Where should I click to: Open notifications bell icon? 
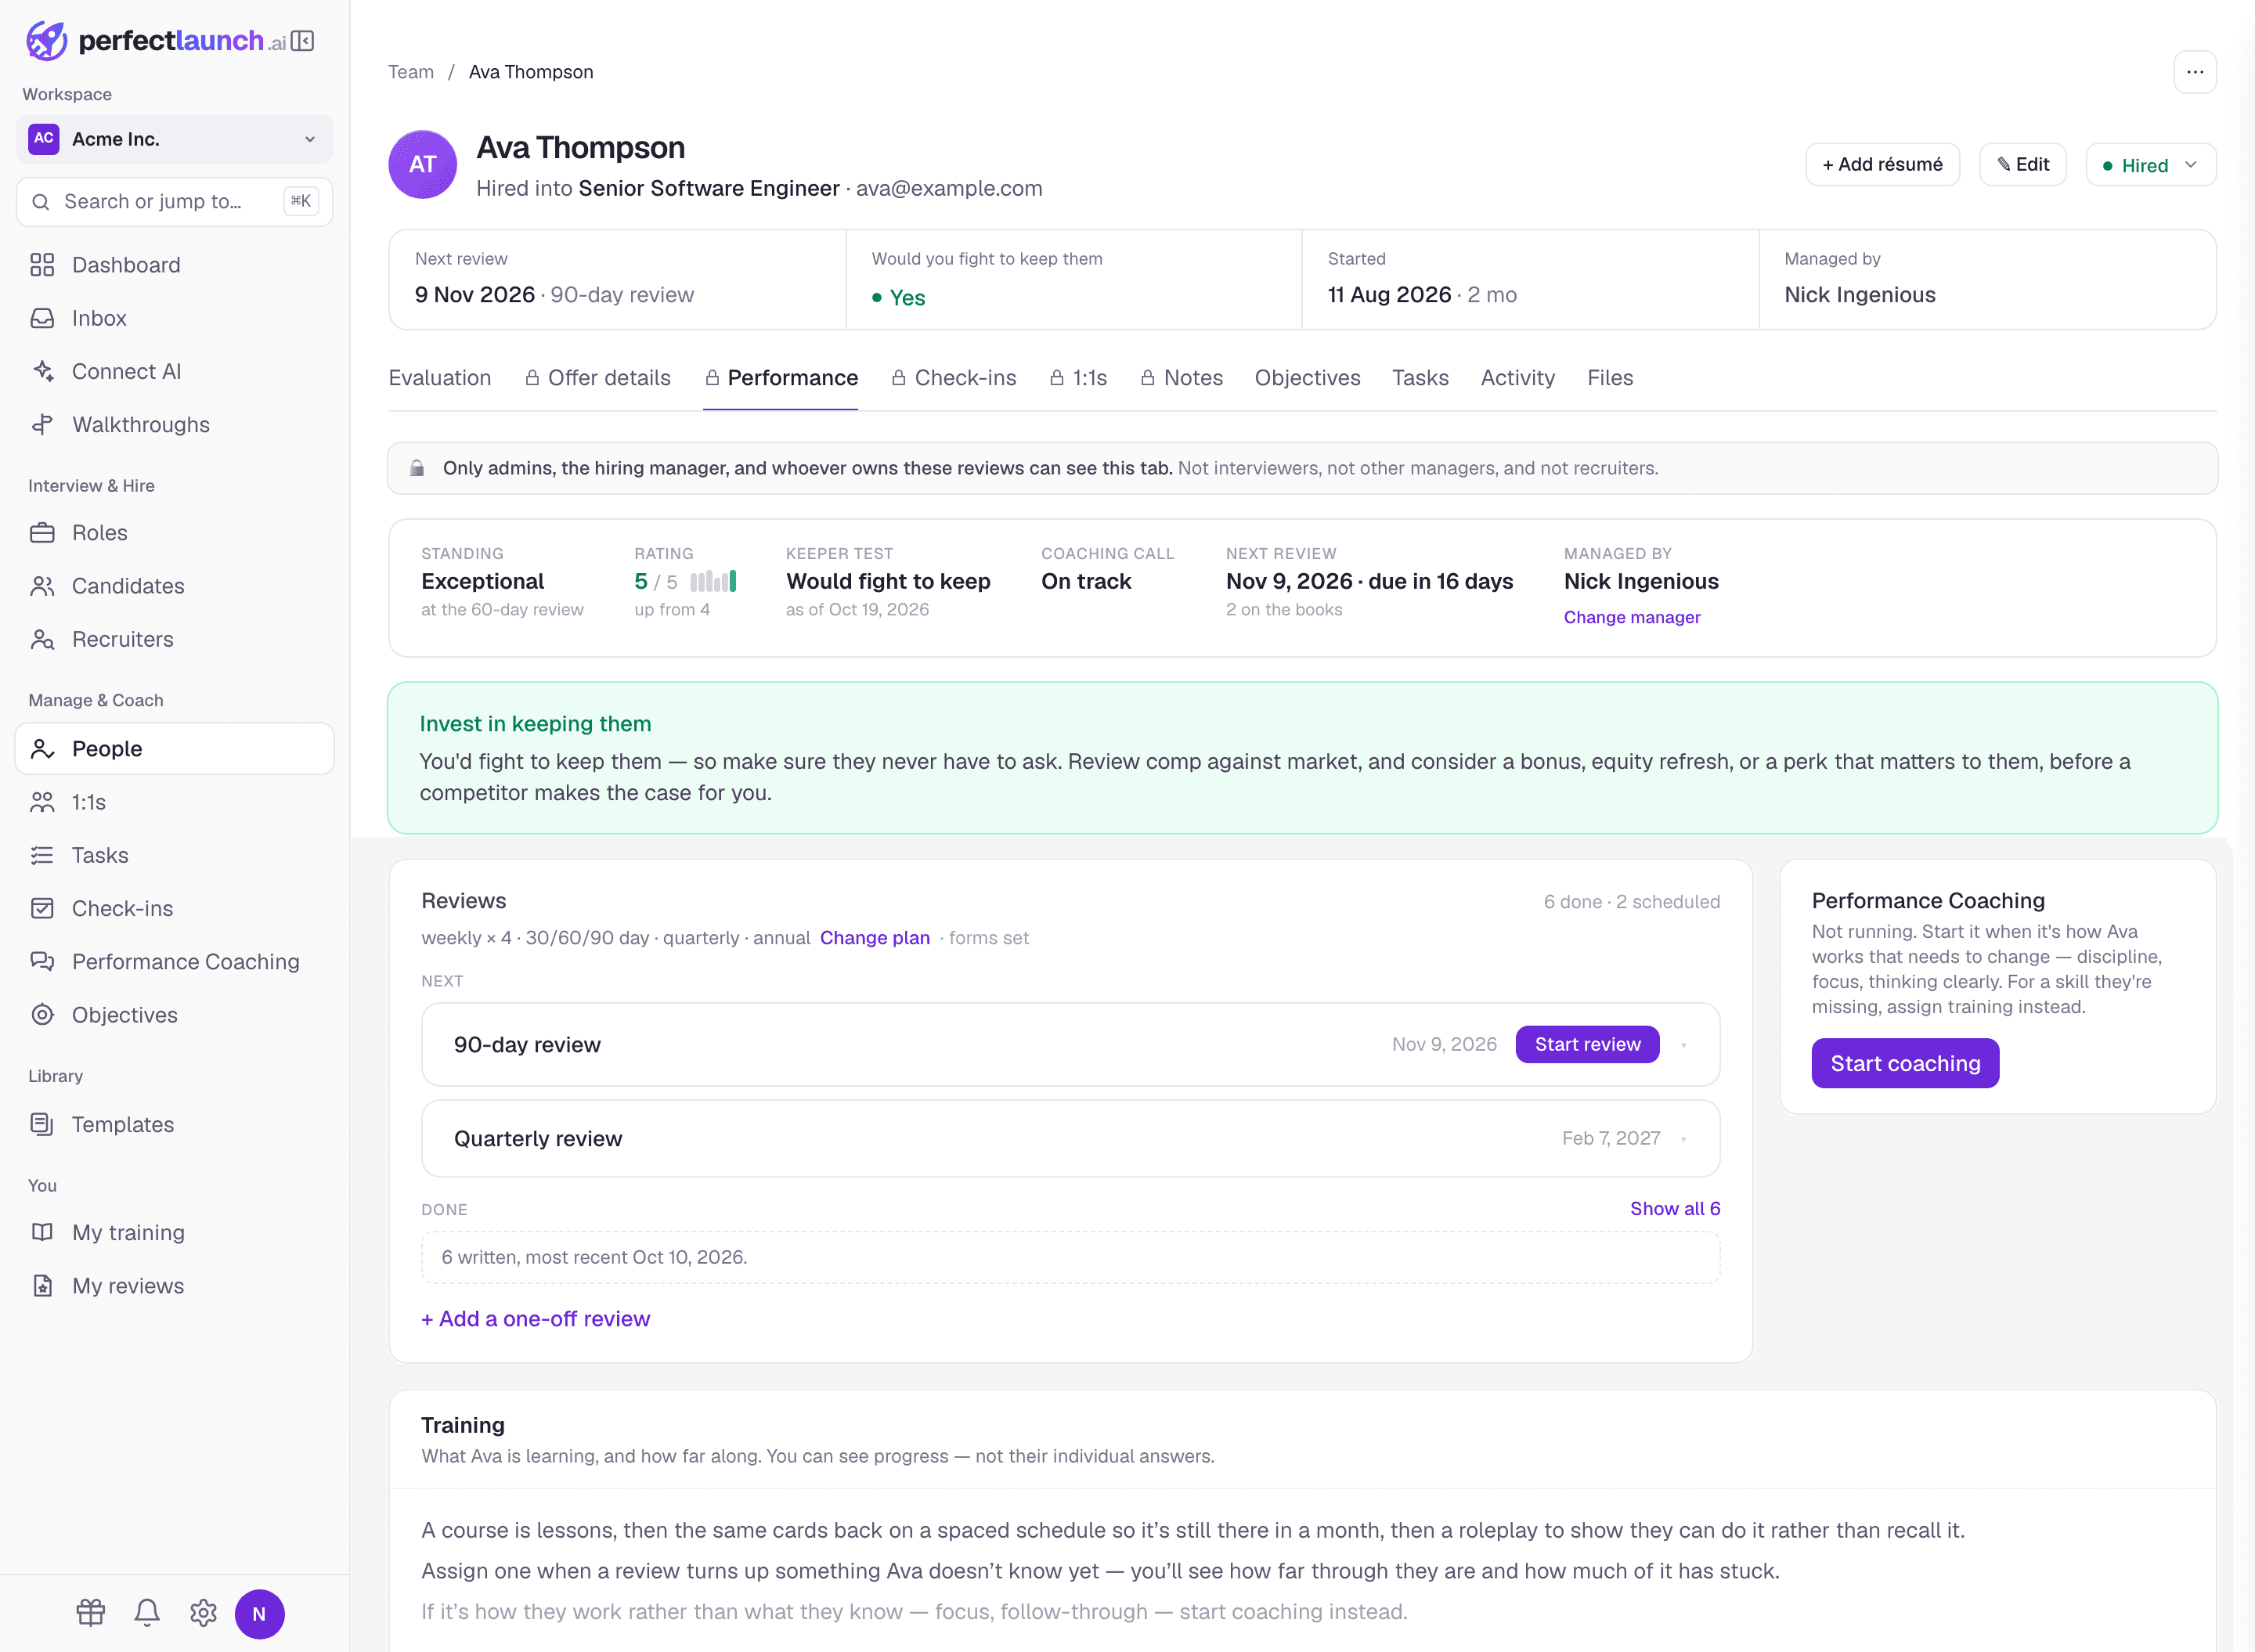click(x=147, y=1613)
